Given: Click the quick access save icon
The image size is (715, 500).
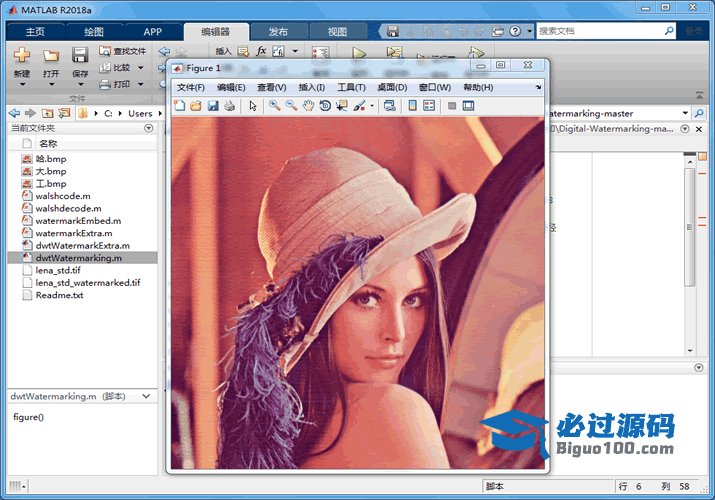Looking at the screenshot, I should 393,31.
